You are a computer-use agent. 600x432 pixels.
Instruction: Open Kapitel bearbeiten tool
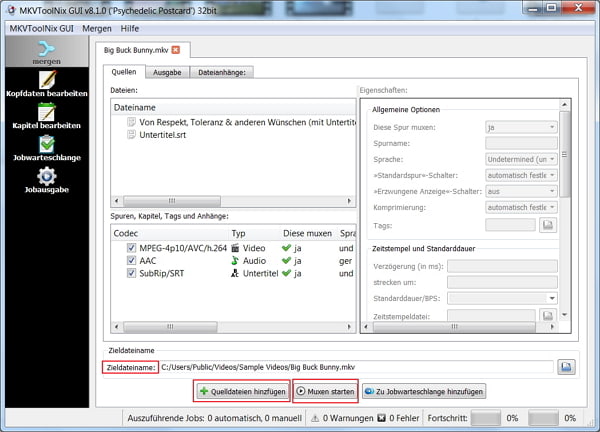47,116
